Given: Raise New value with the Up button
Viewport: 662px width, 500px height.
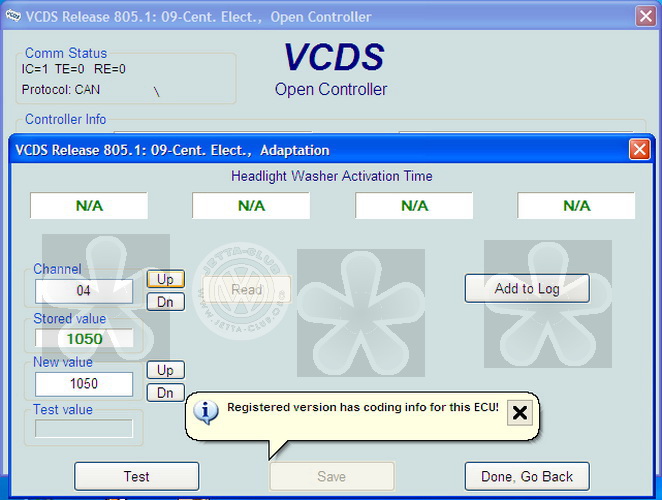Looking at the screenshot, I should pos(166,370).
